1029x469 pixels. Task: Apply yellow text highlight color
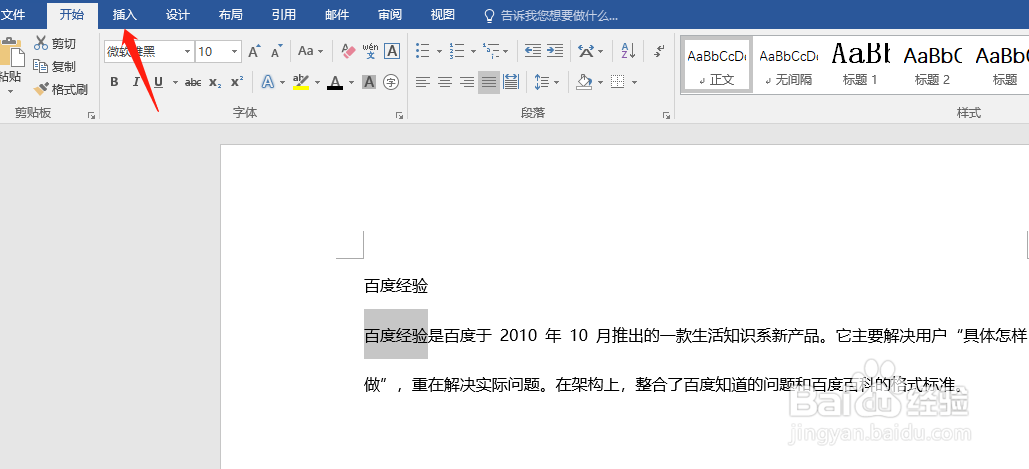[x=301, y=82]
